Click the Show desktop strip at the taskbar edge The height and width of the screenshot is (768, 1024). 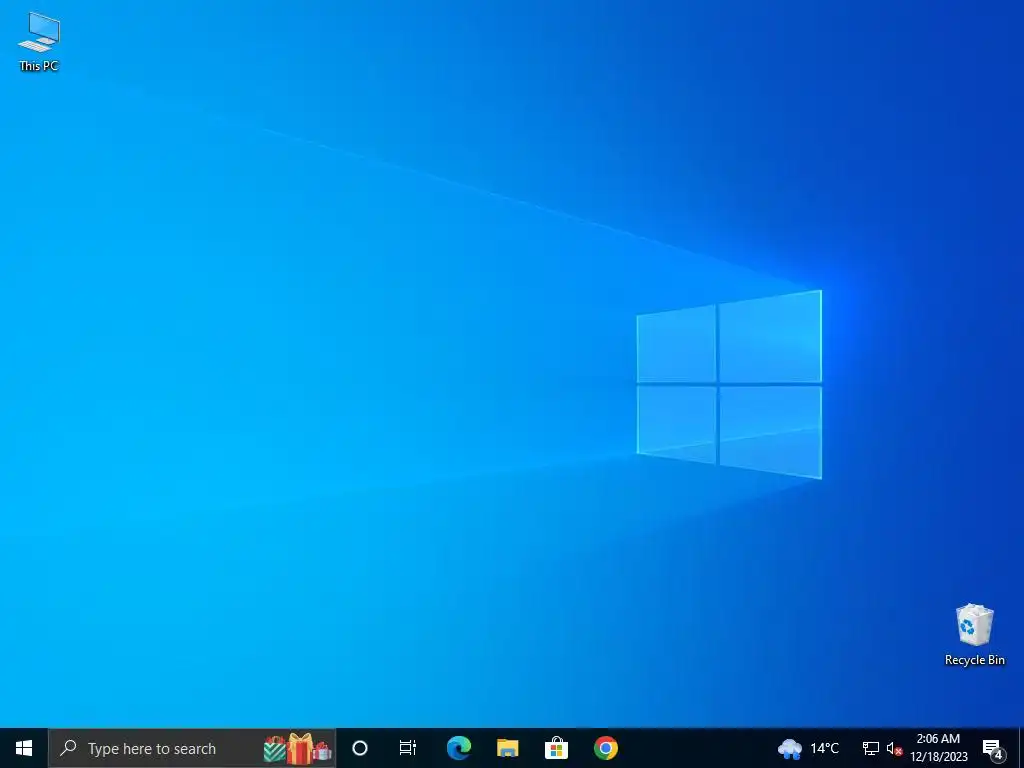[x=1021, y=748]
